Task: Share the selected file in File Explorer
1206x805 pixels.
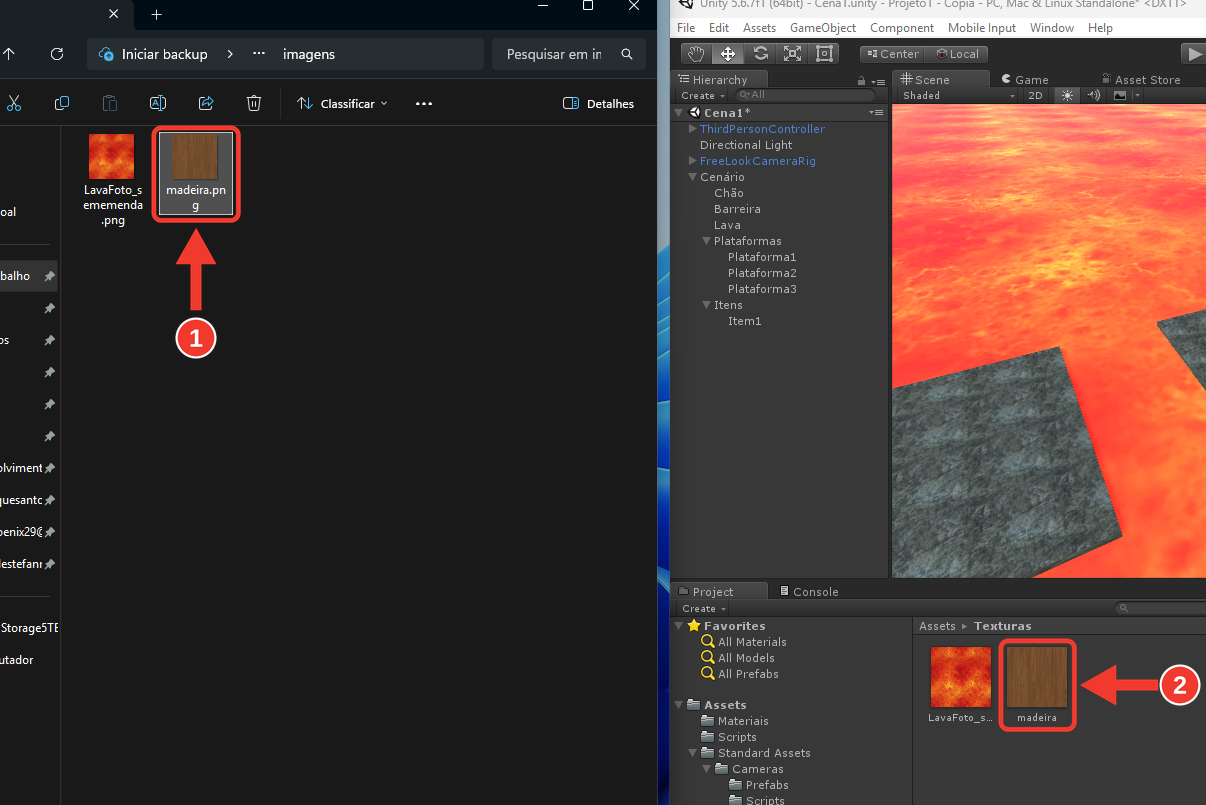Action: coord(206,103)
